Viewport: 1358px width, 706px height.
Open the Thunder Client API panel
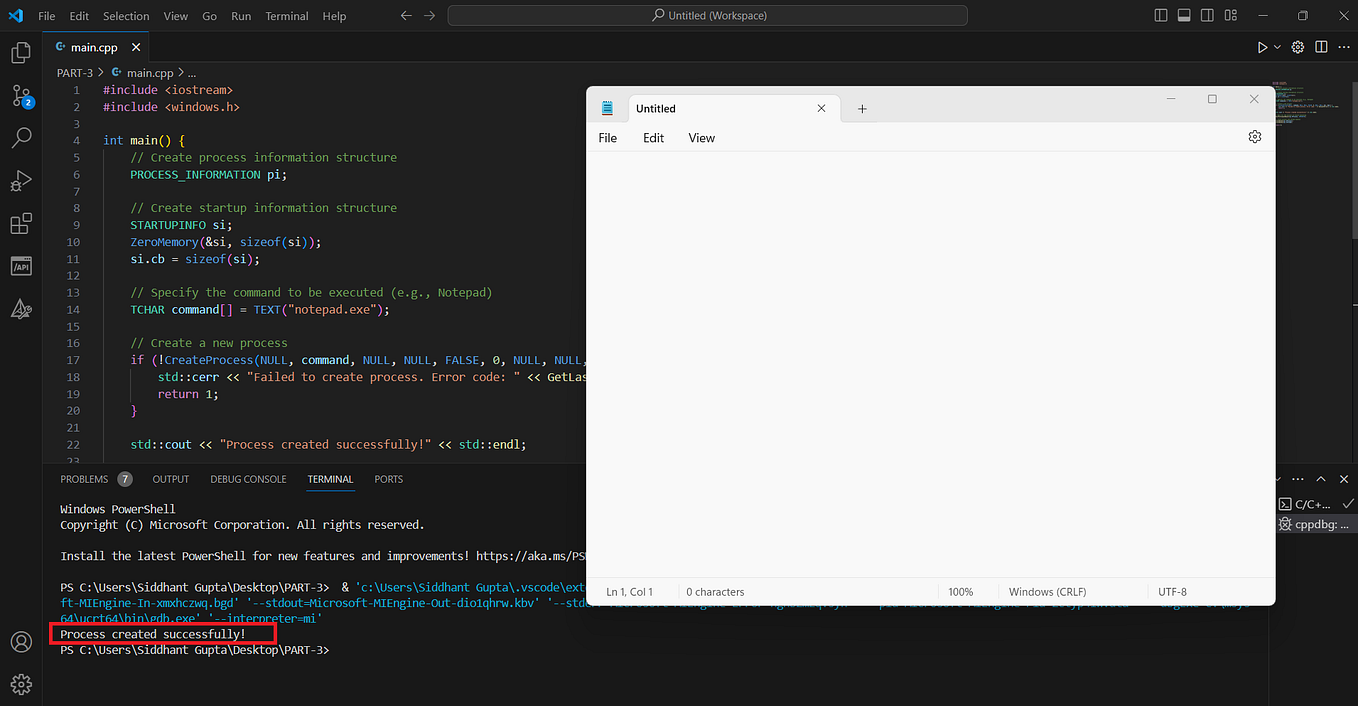21,265
